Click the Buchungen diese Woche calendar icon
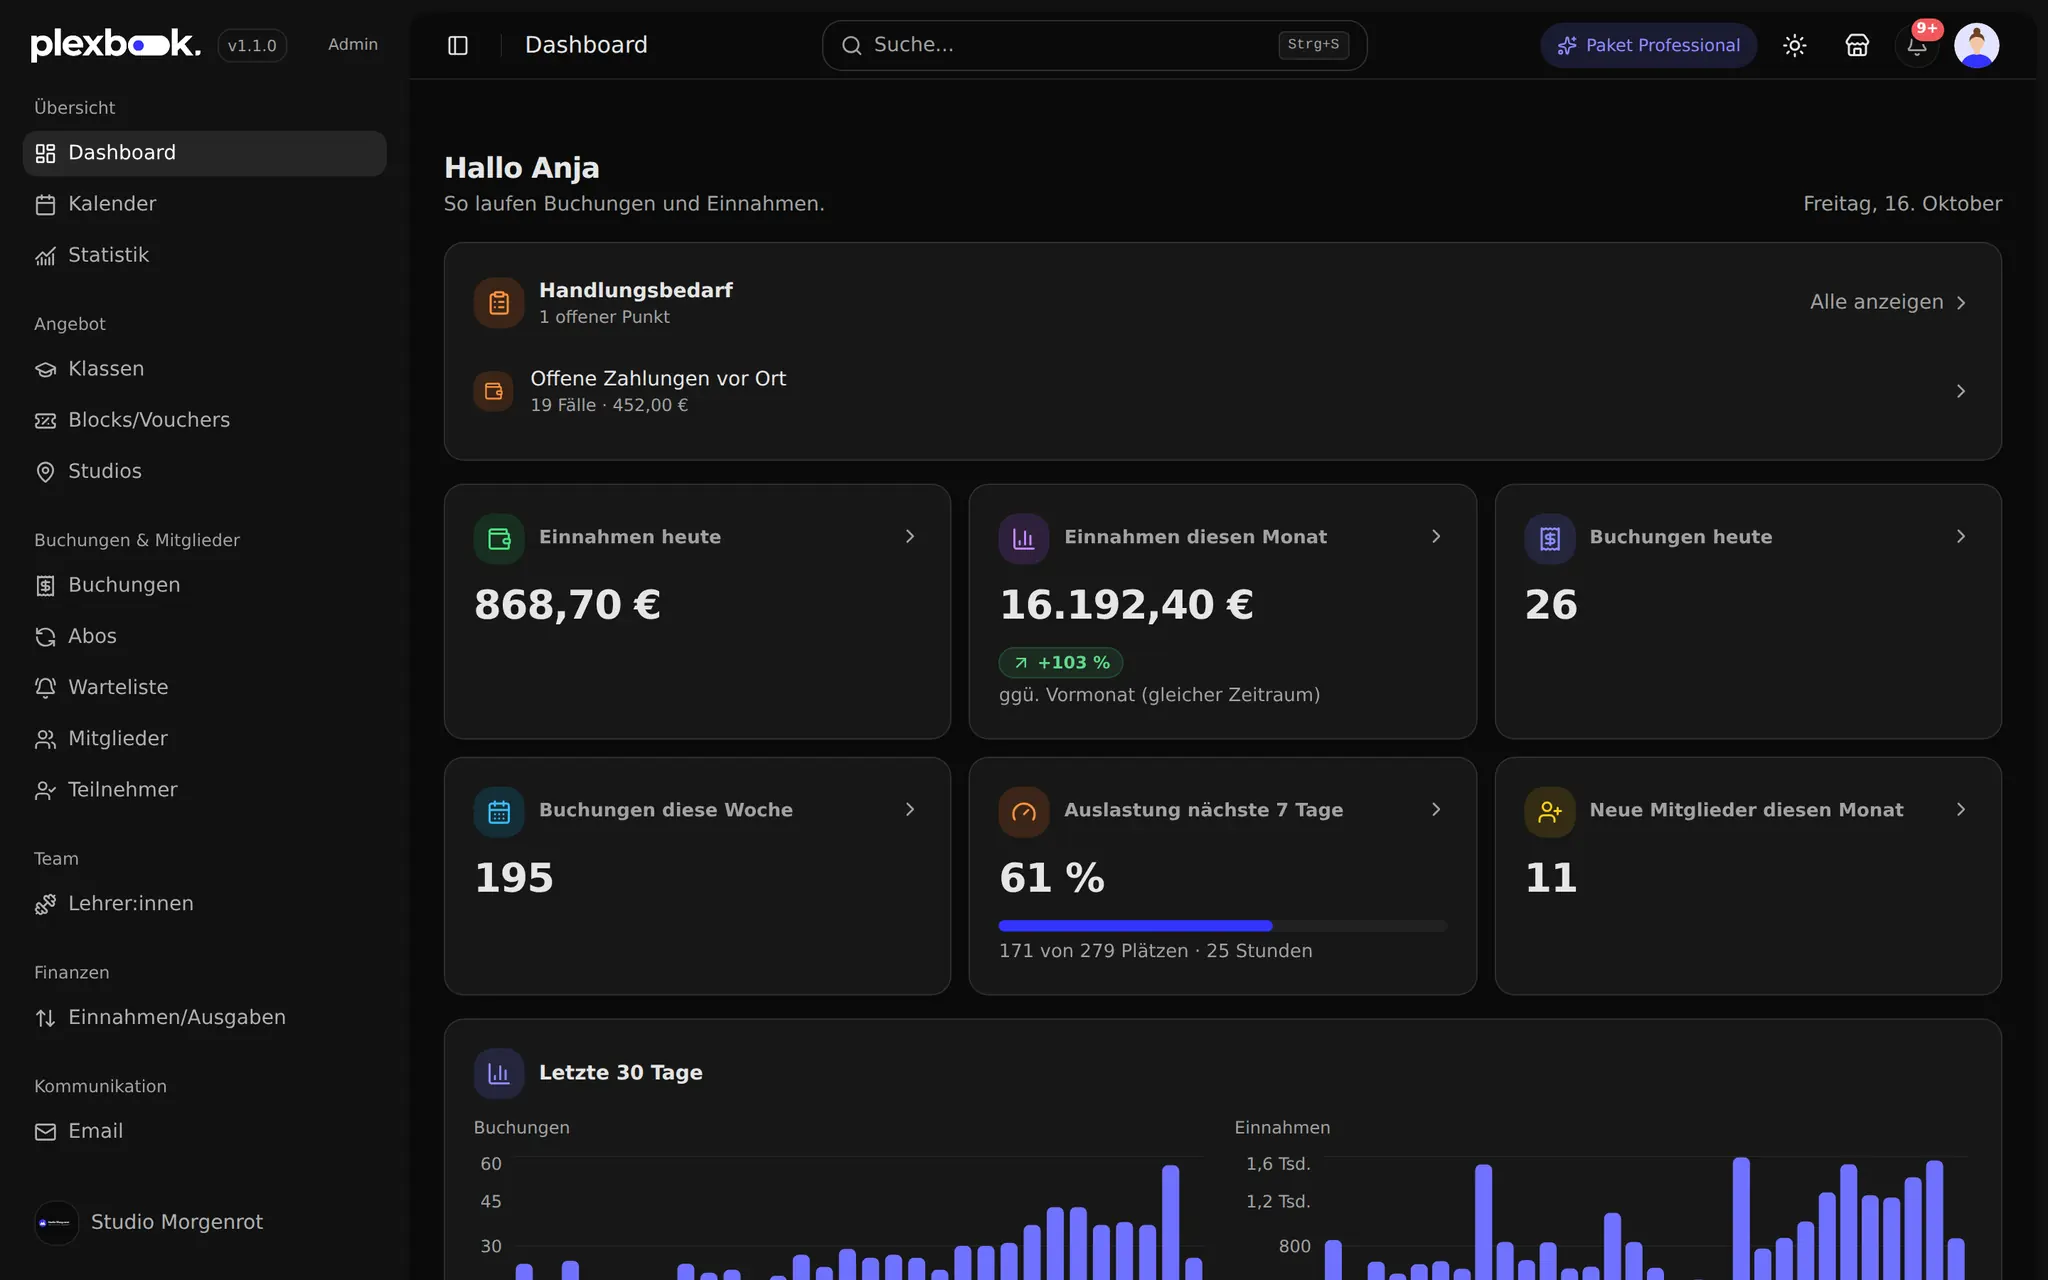Viewport: 2048px width, 1280px height. click(499, 811)
